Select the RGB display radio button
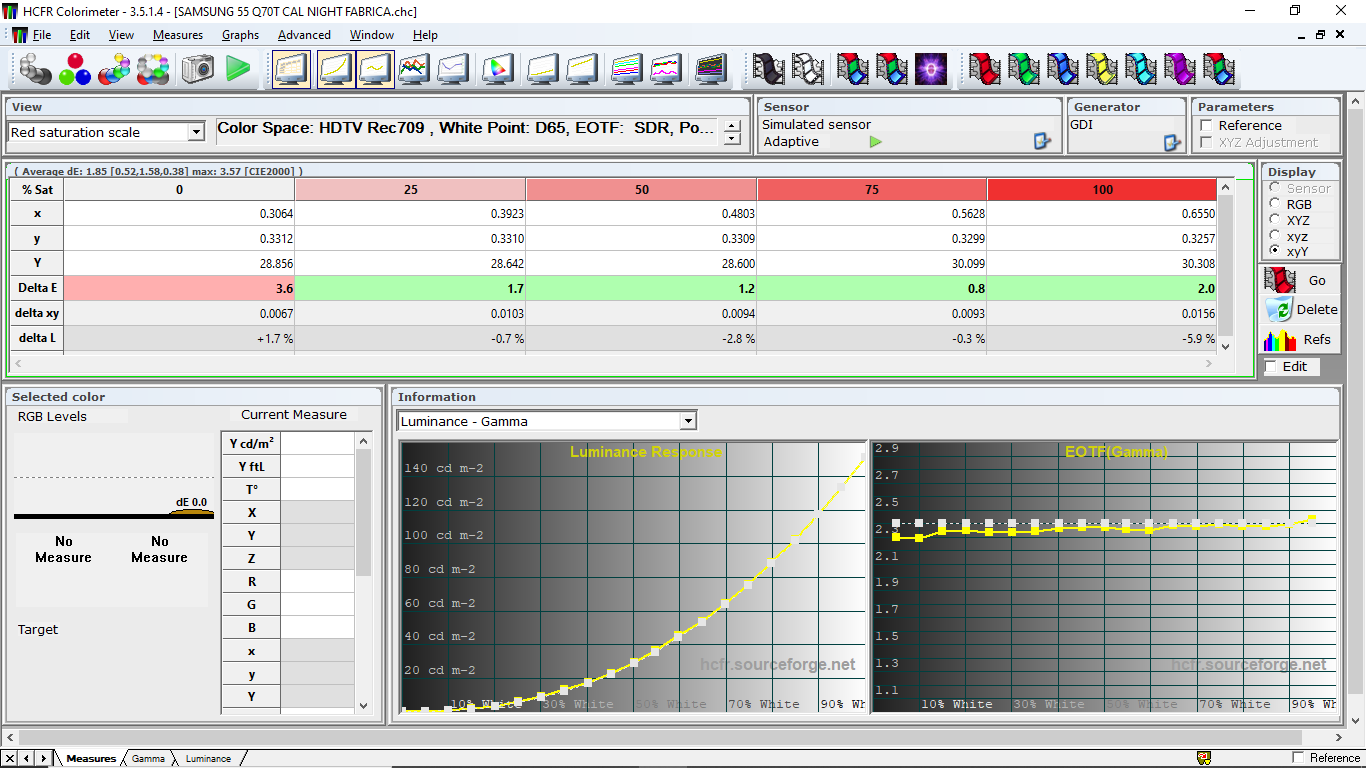The height and width of the screenshot is (768, 1366). click(x=1275, y=204)
